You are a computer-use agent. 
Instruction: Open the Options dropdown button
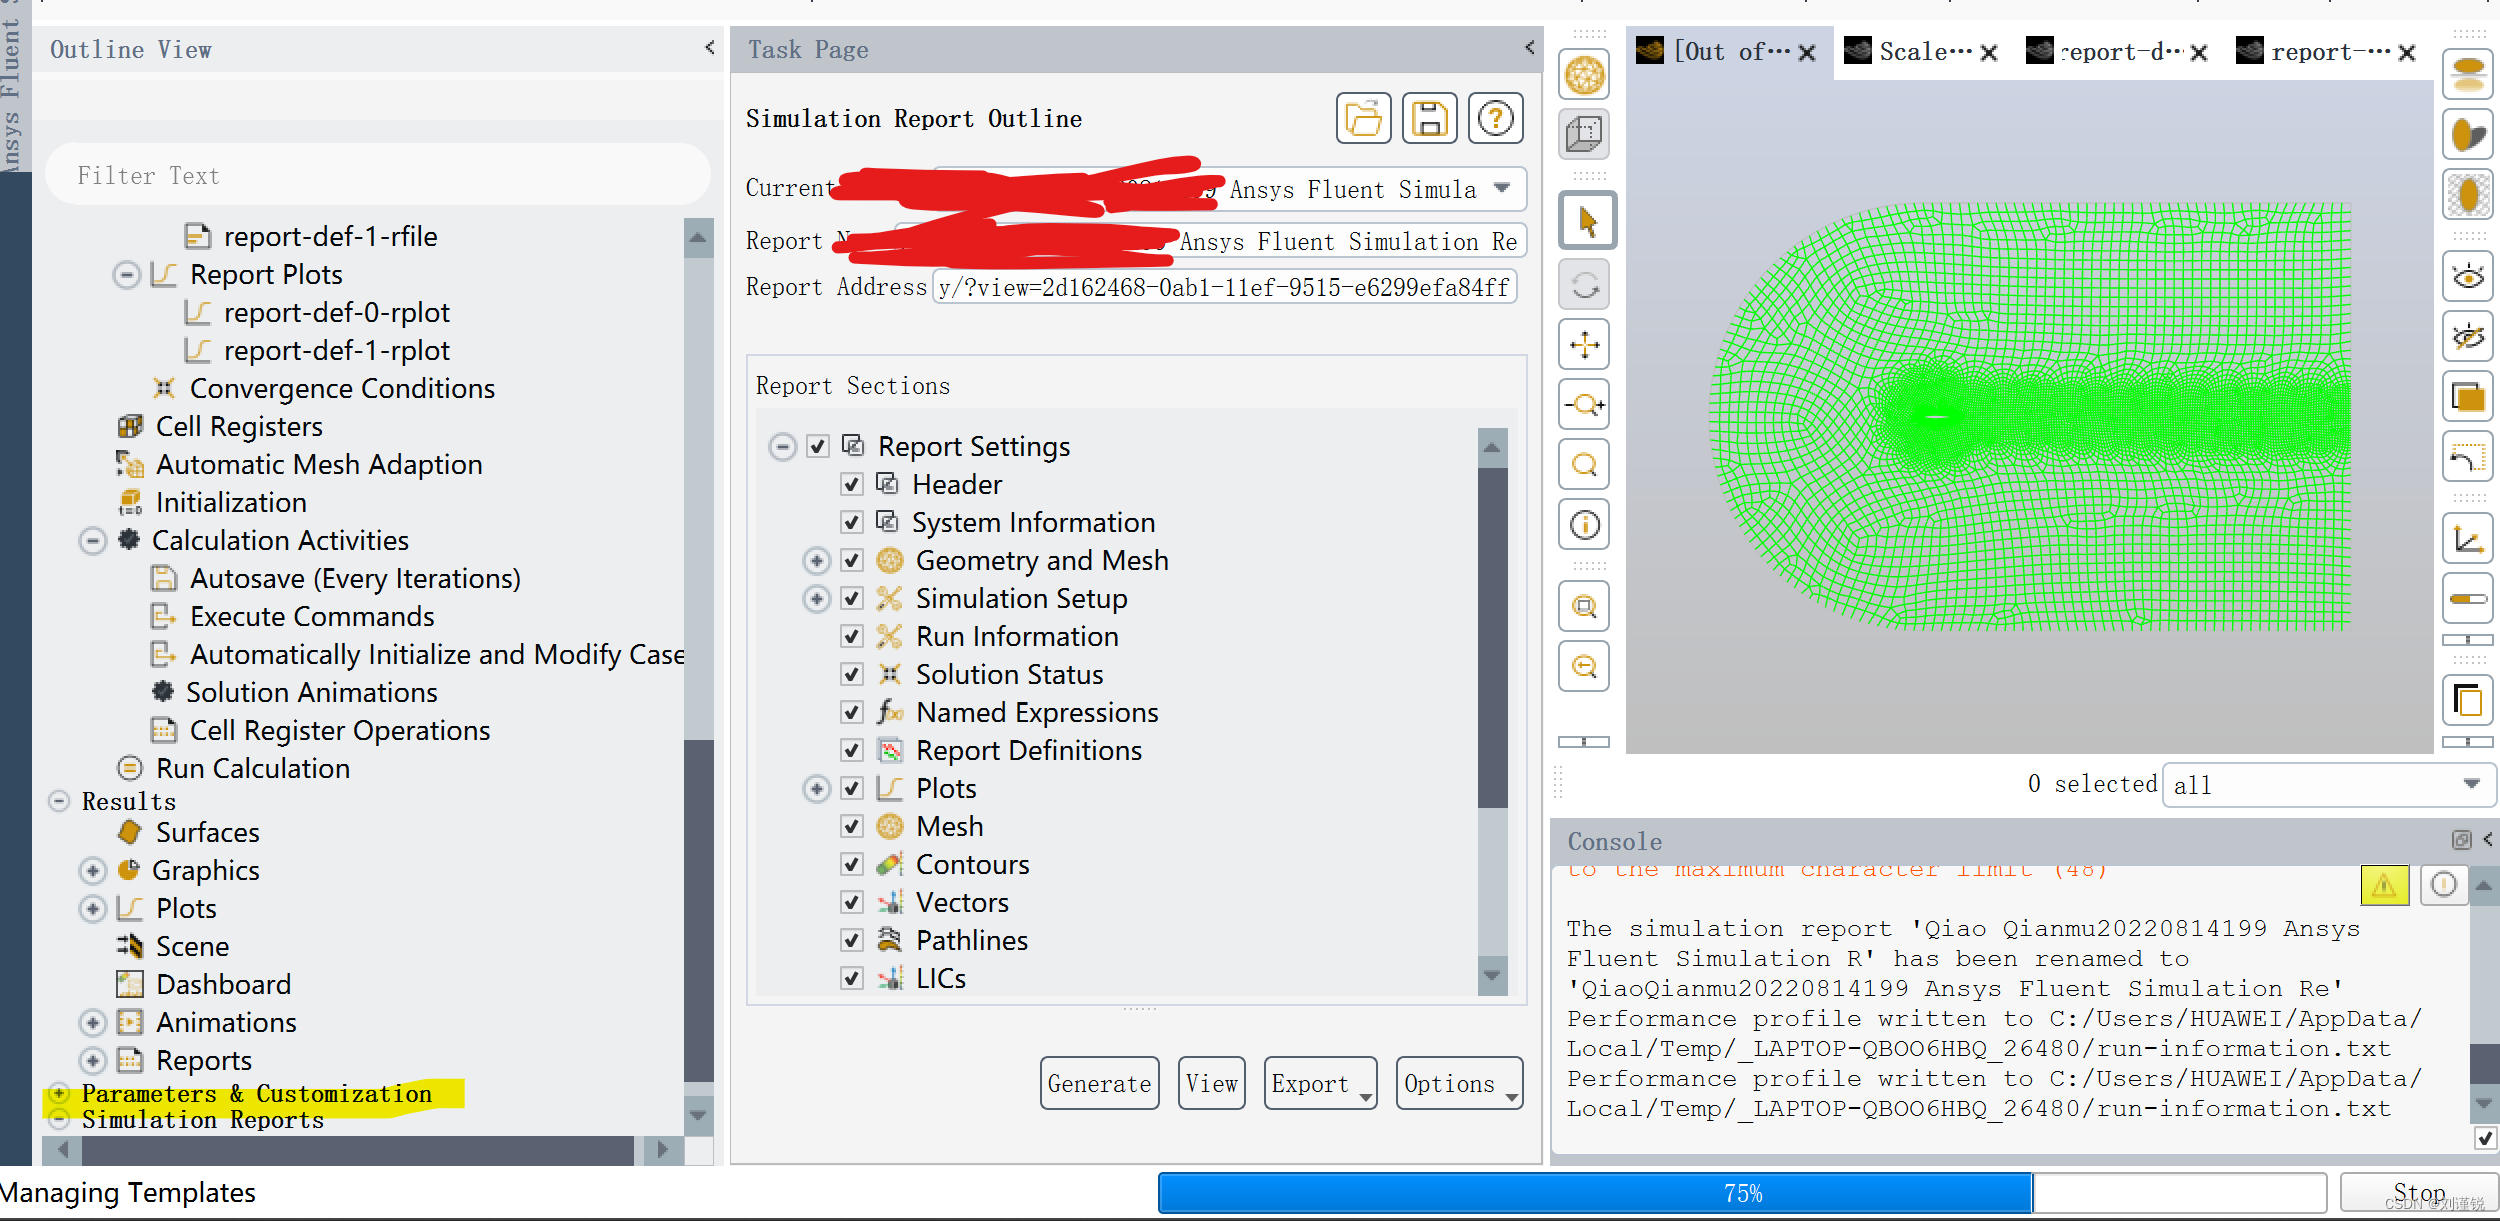click(x=1458, y=1084)
